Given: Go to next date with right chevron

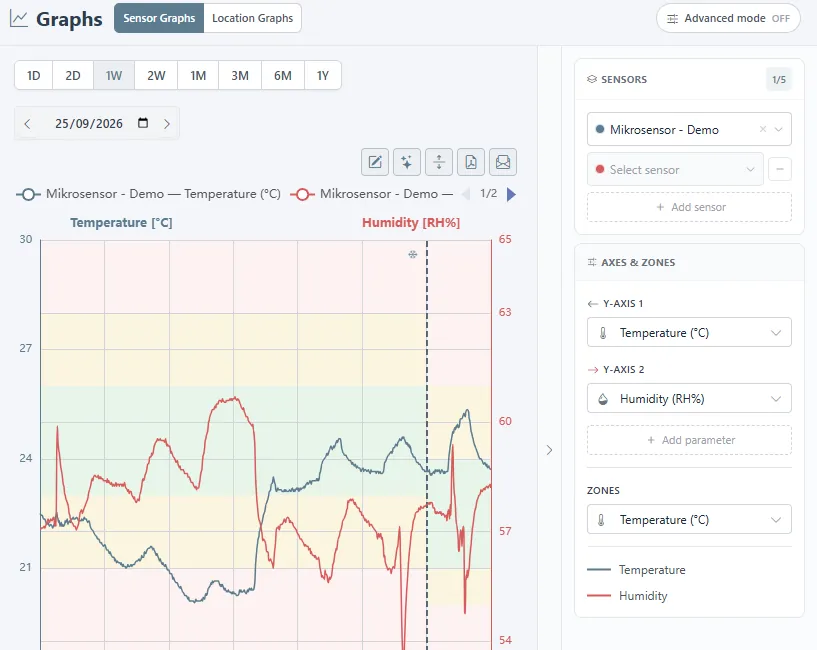Looking at the screenshot, I should [x=167, y=124].
